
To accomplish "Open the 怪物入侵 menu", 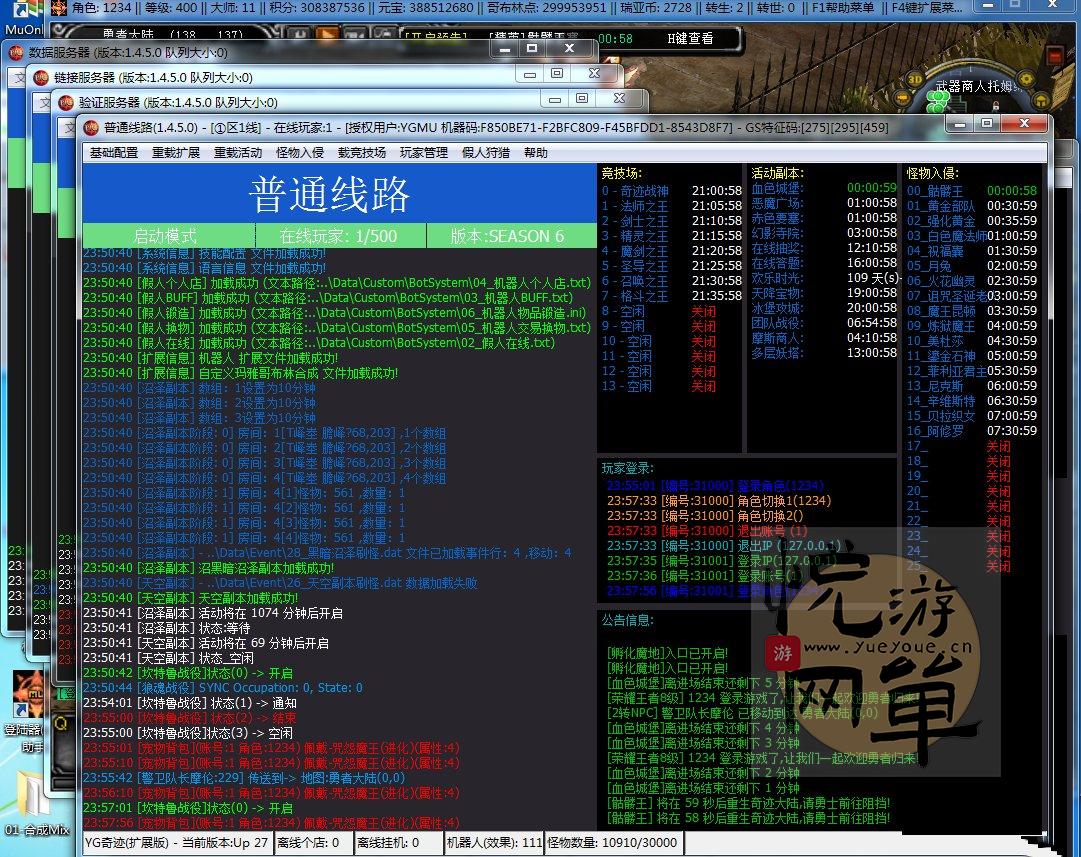I will (300, 153).
